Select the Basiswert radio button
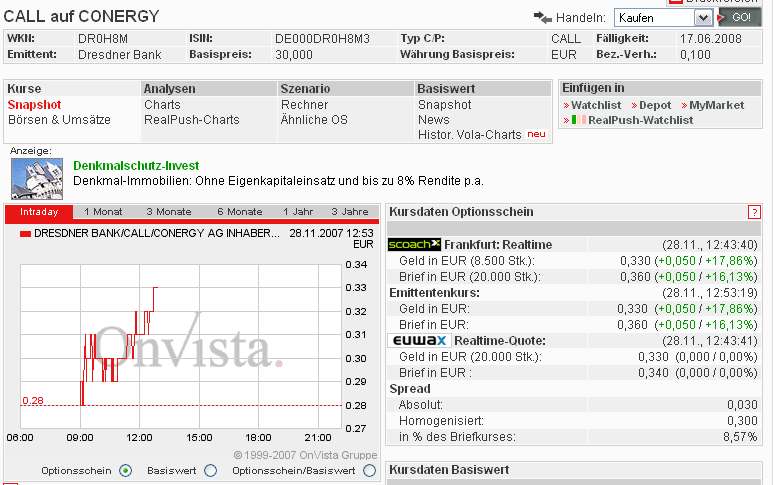This screenshot has width=773, height=485. [x=211, y=471]
